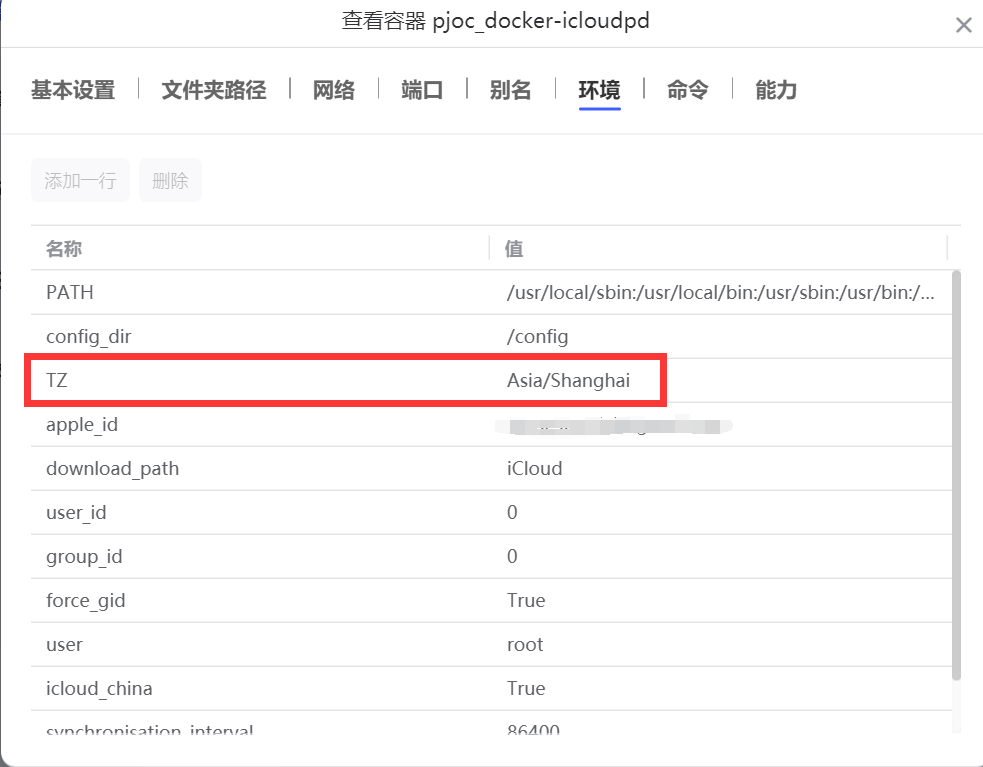
Task: Click the user value root
Action: click(x=525, y=645)
